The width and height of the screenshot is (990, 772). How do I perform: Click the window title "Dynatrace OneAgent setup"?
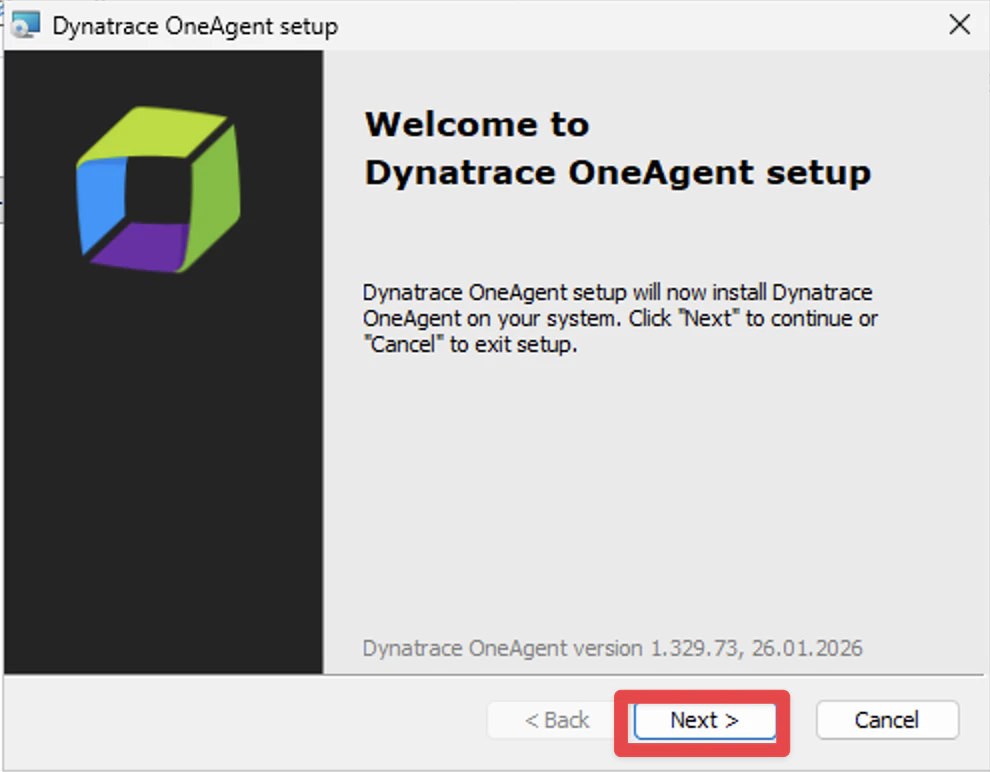195,27
